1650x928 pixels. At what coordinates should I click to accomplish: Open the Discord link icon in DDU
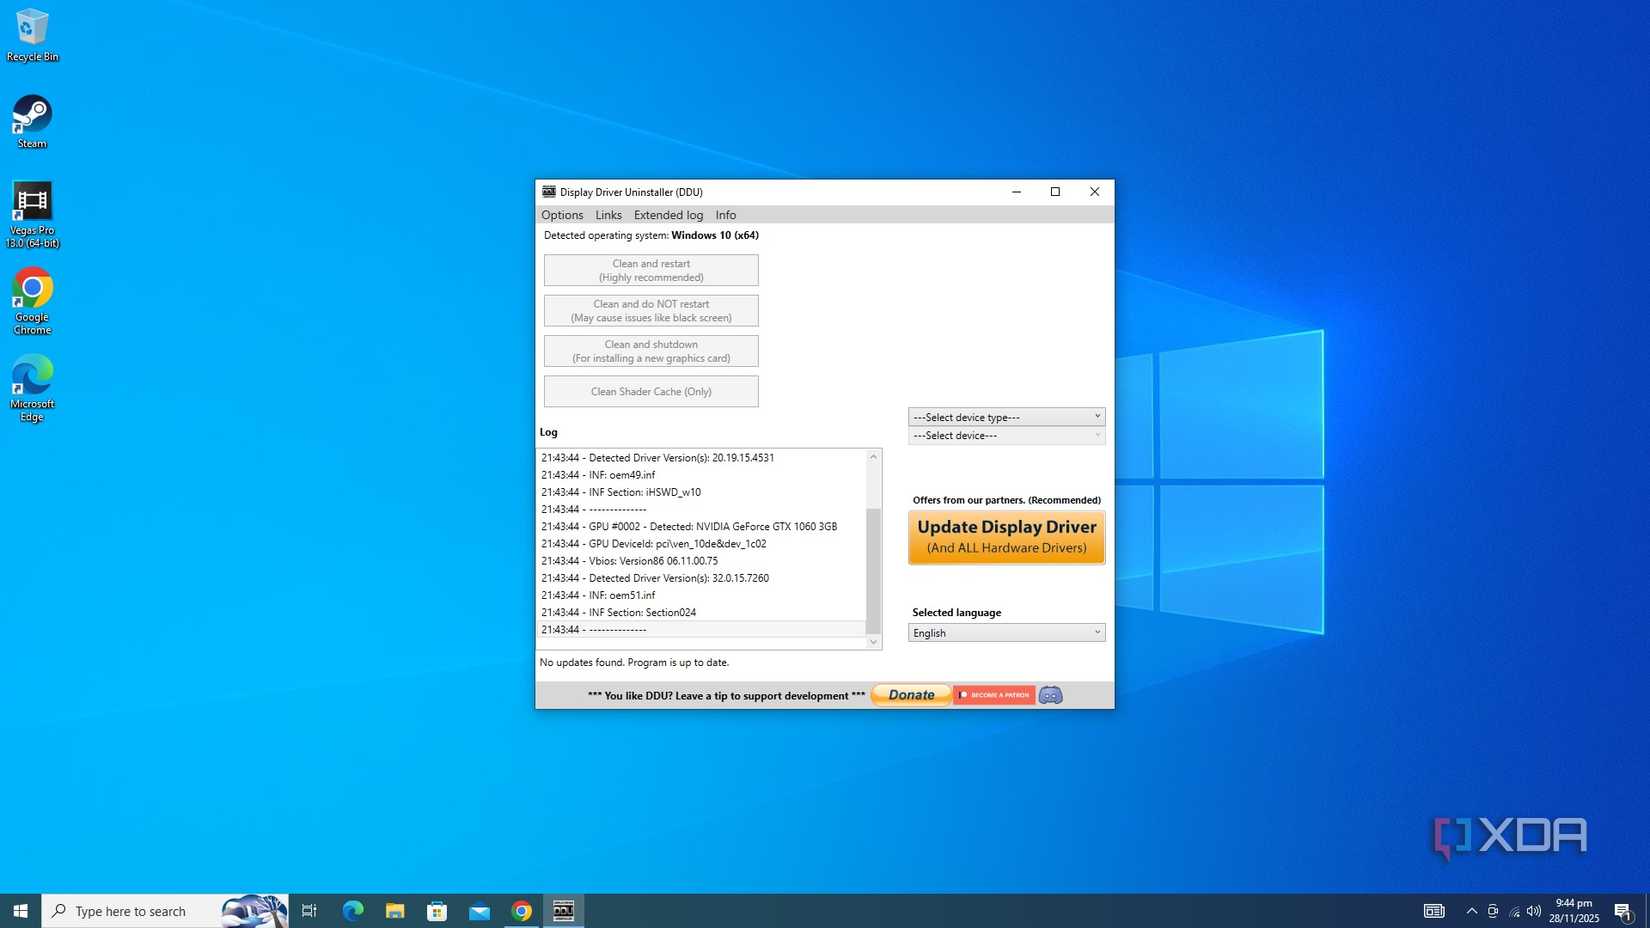1050,695
